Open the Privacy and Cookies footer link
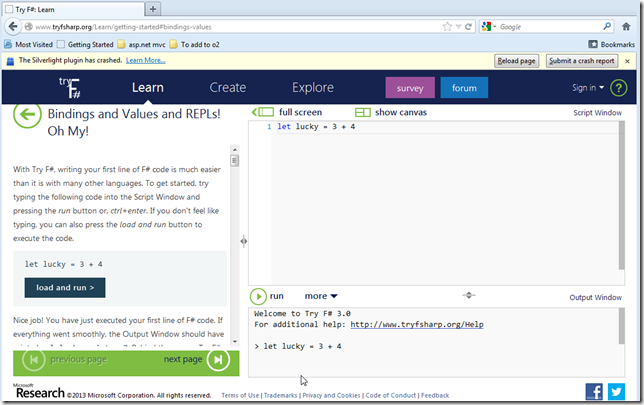This screenshot has height=405, width=644. click(x=331, y=395)
